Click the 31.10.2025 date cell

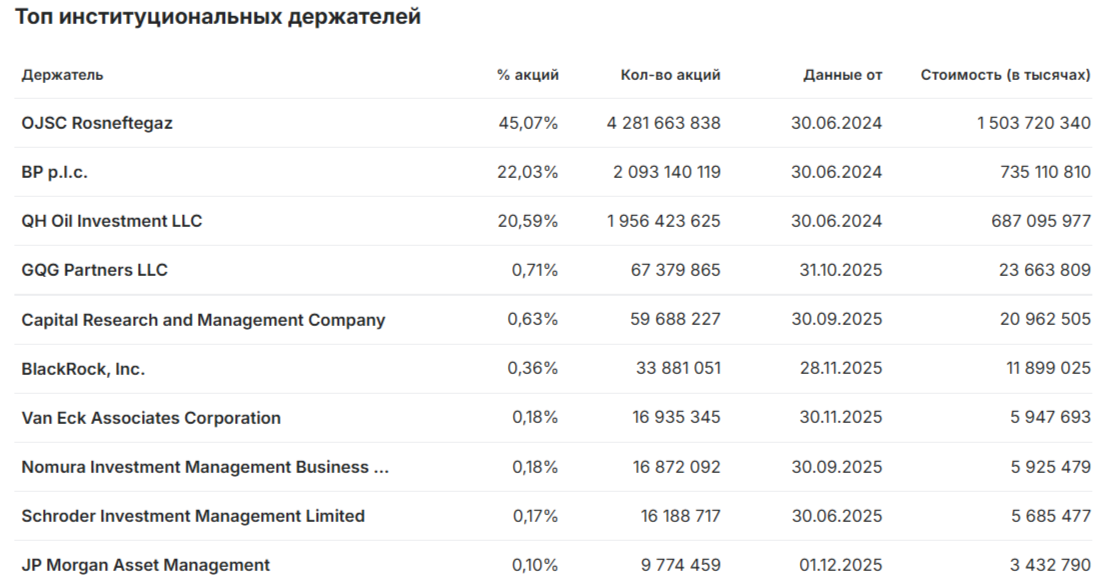tap(837, 270)
